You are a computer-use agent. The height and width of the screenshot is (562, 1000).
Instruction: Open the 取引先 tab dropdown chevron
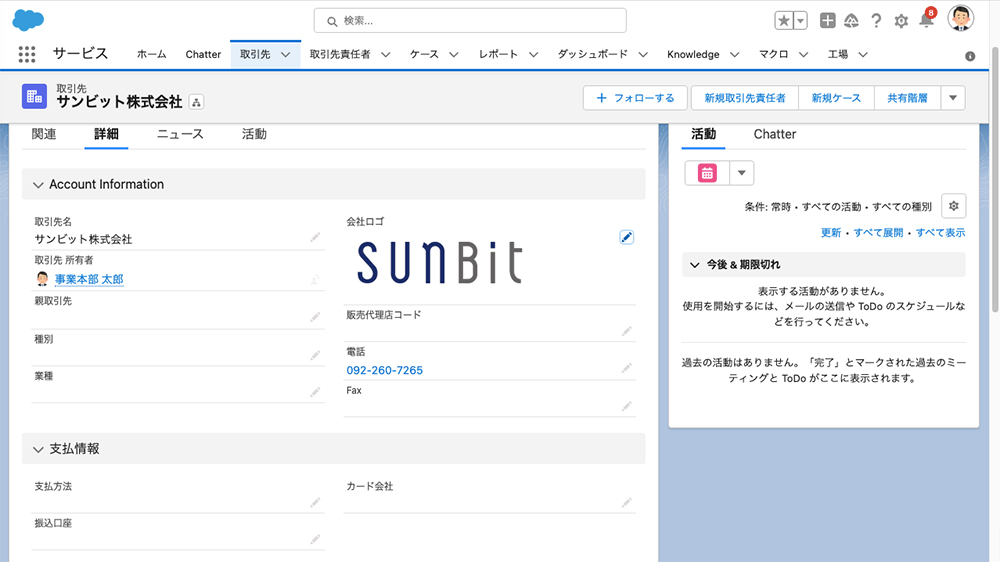(x=286, y=55)
